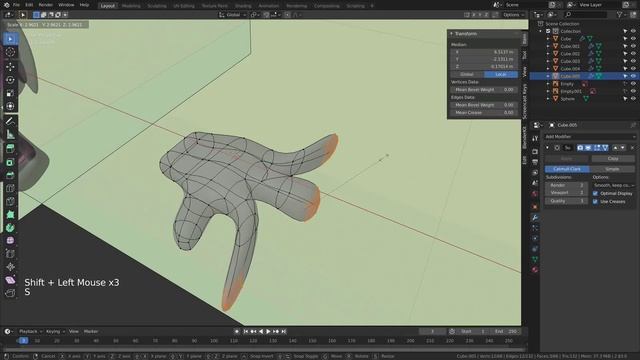The height and width of the screenshot is (360, 640).
Task: Open the Modifier properties wrench tab
Action: point(535,218)
